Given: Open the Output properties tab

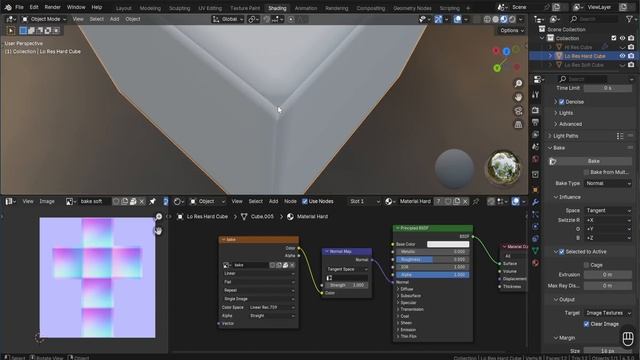Looking at the screenshot, I should 536,122.
